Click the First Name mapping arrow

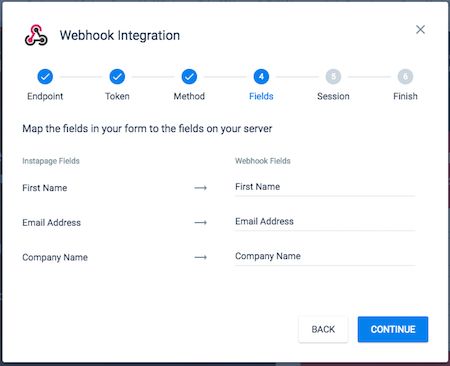pos(201,188)
